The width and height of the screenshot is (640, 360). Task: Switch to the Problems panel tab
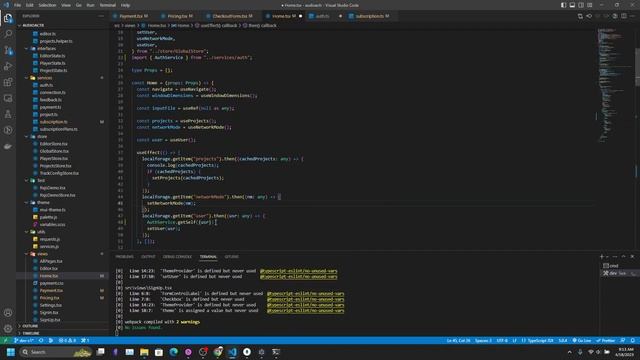(124, 257)
